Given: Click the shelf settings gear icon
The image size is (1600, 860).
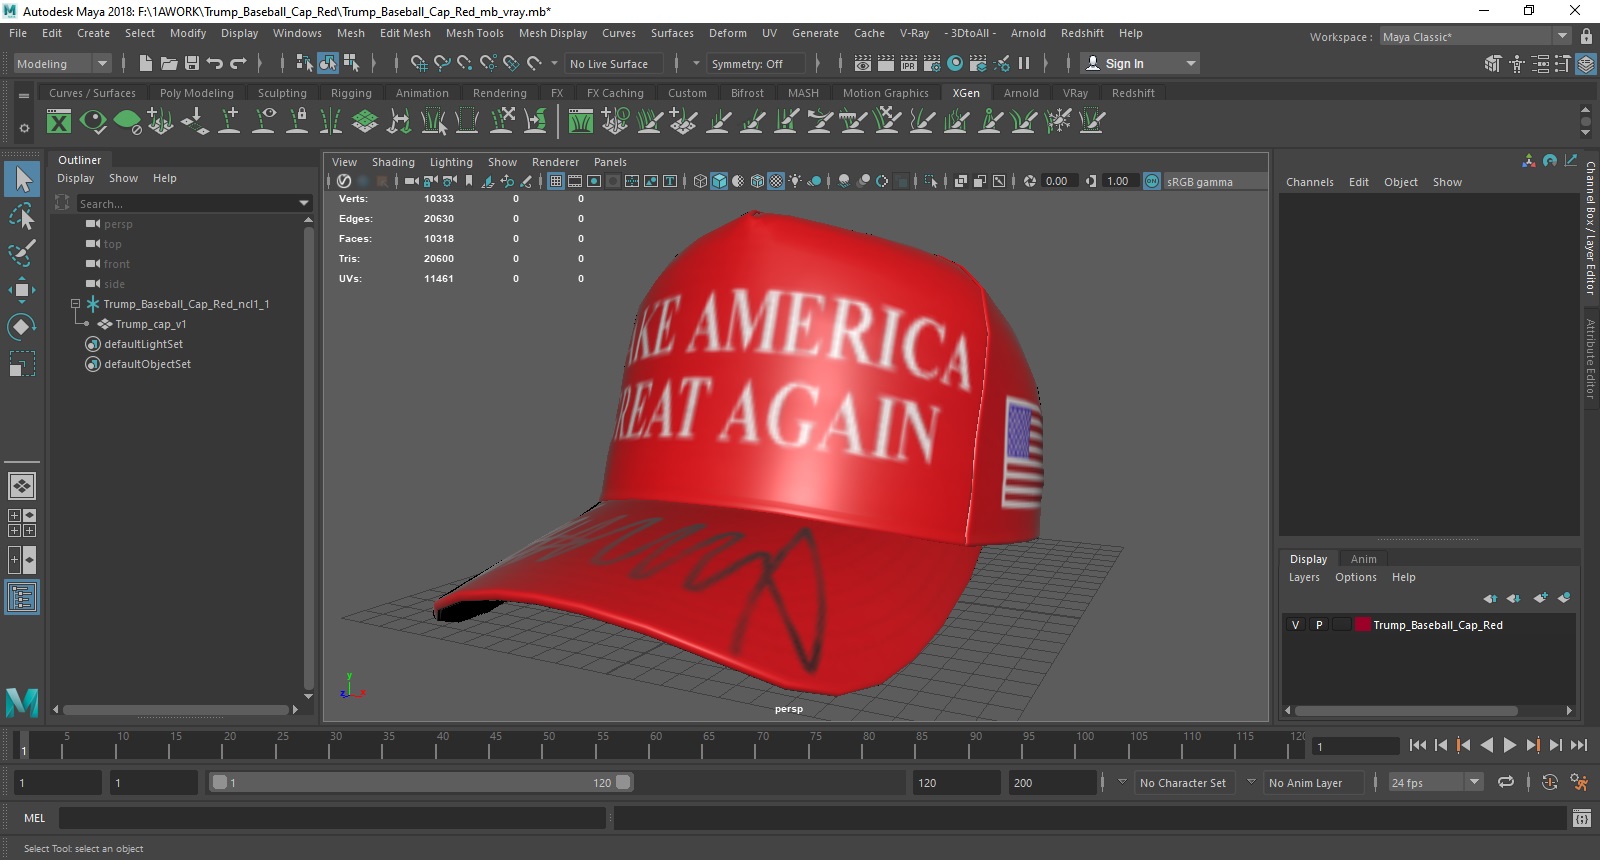Looking at the screenshot, I should coord(24,128).
